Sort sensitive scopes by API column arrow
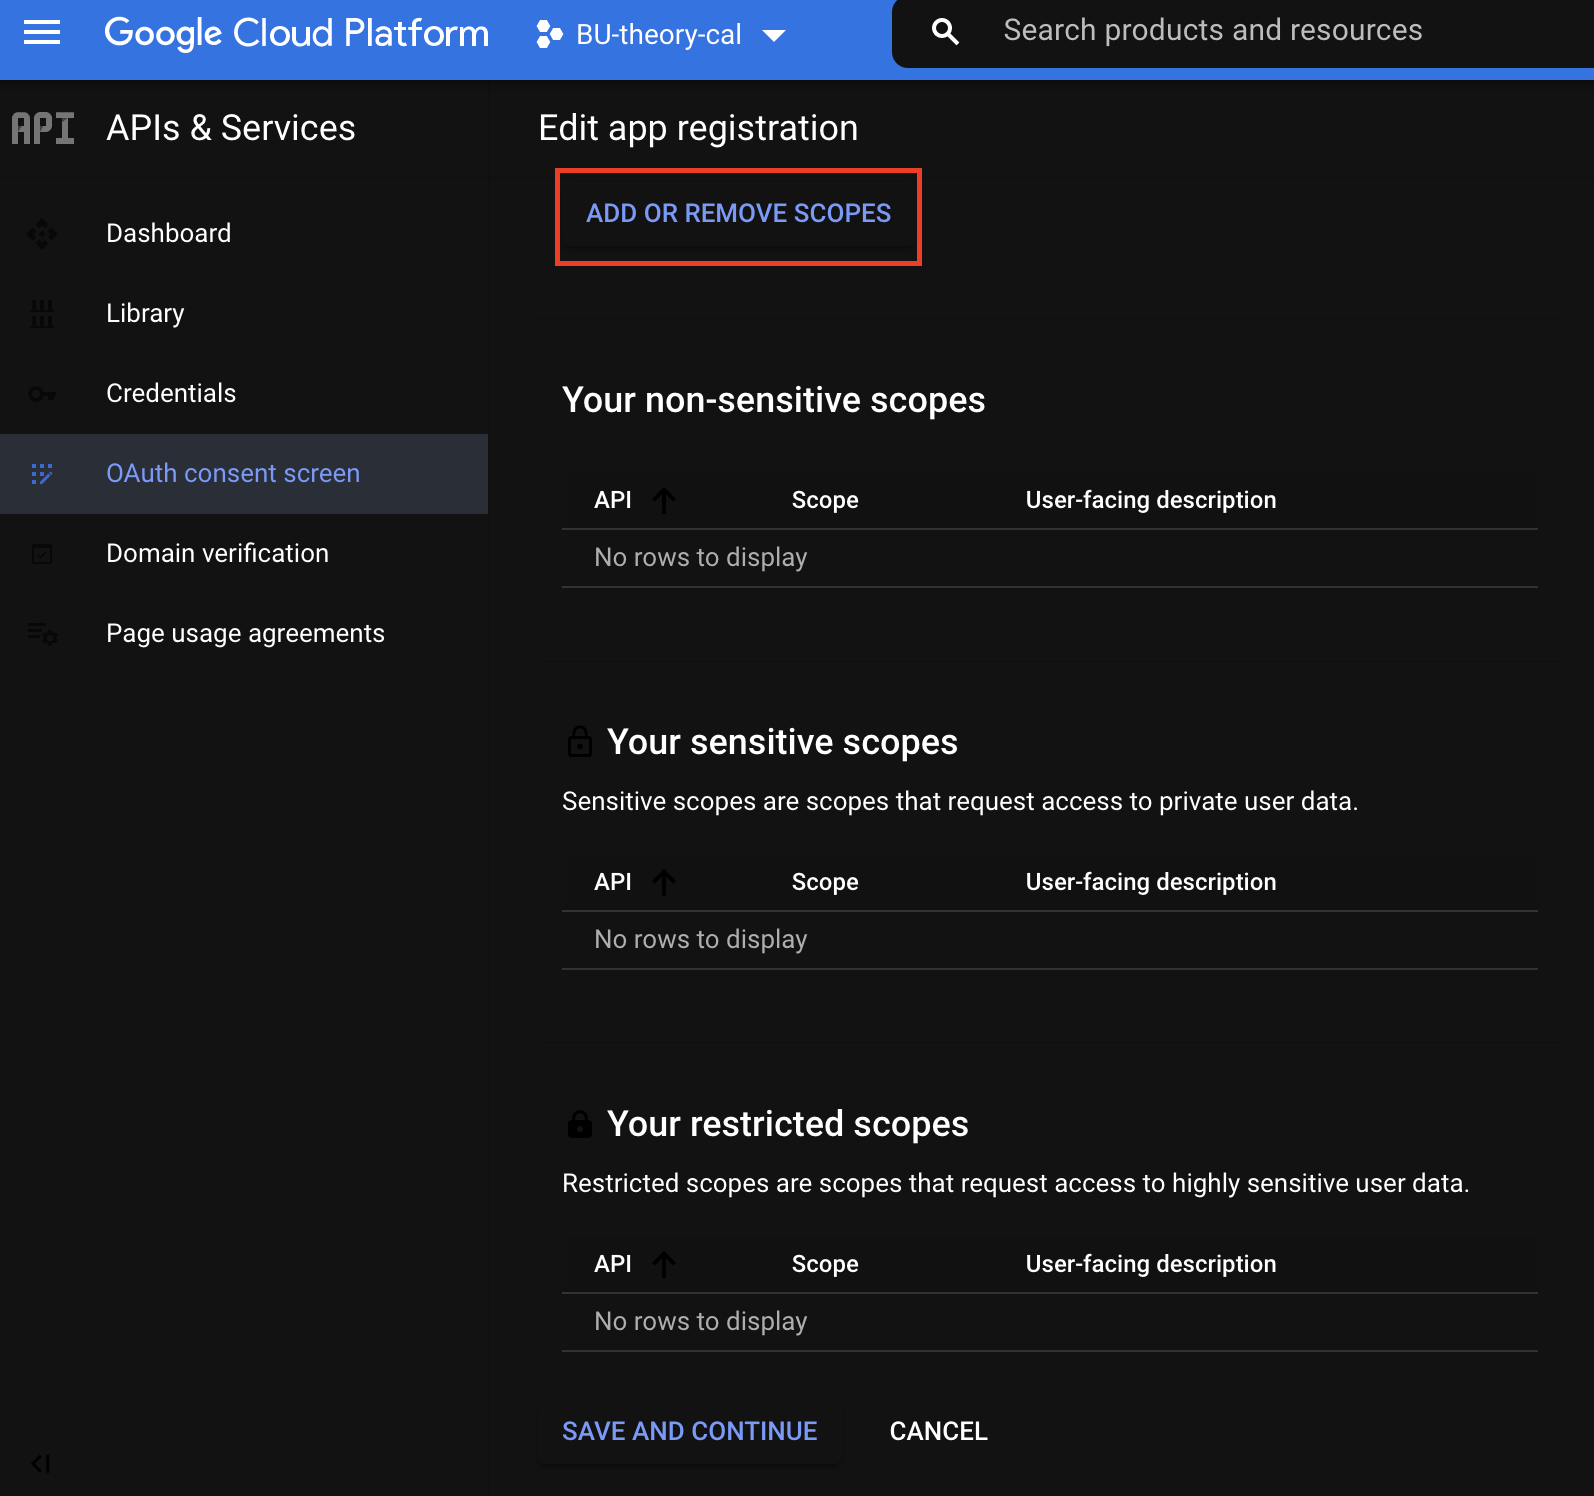Image resolution: width=1594 pixels, height=1496 pixels. [x=664, y=882]
